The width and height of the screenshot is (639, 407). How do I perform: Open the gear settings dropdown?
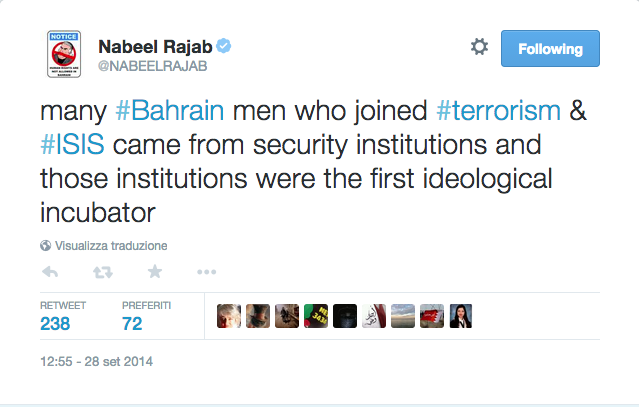coord(479,47)
